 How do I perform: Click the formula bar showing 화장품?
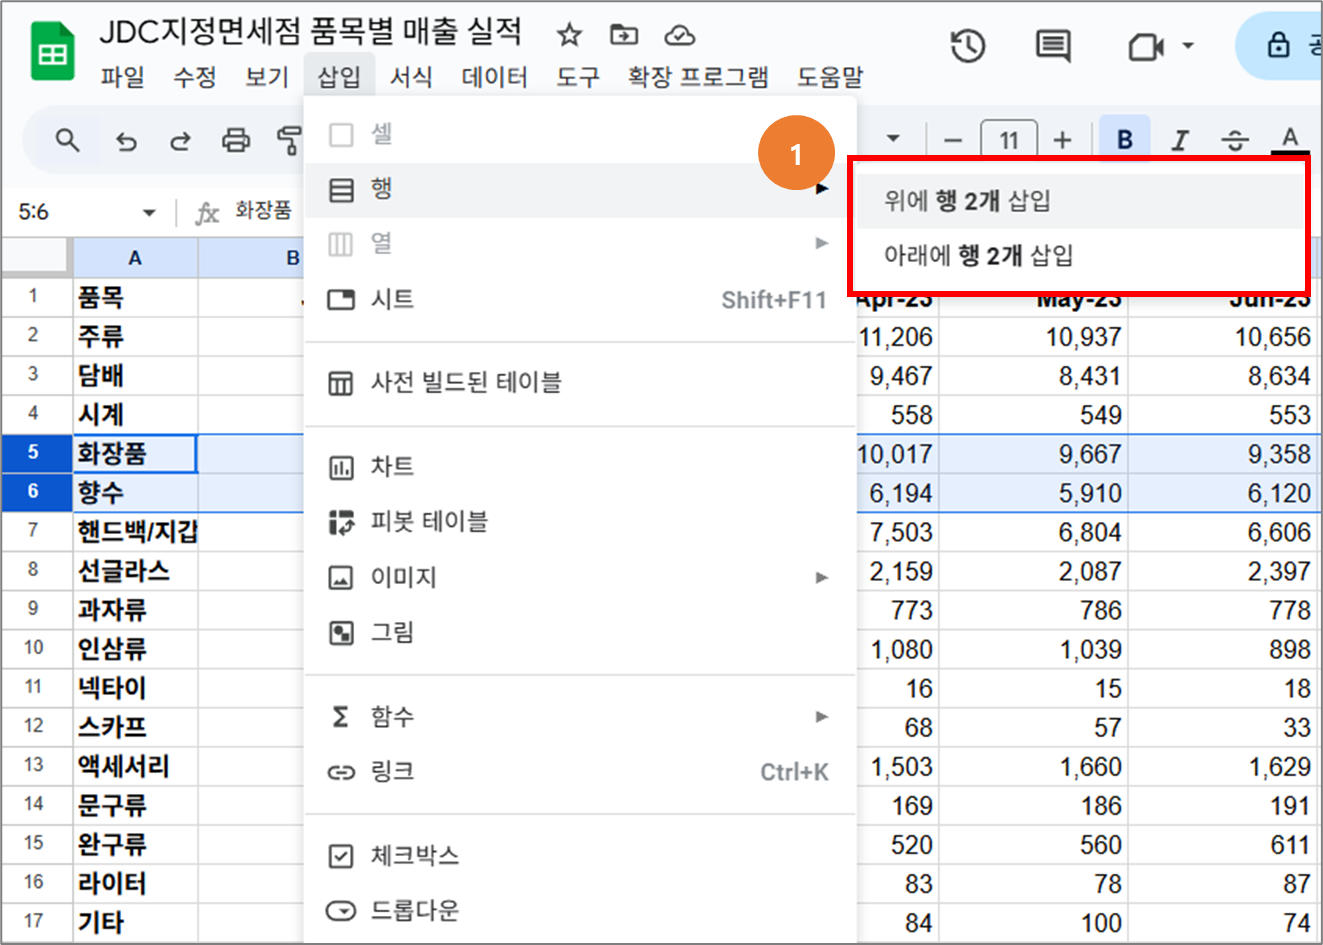(x=264, y=210)
